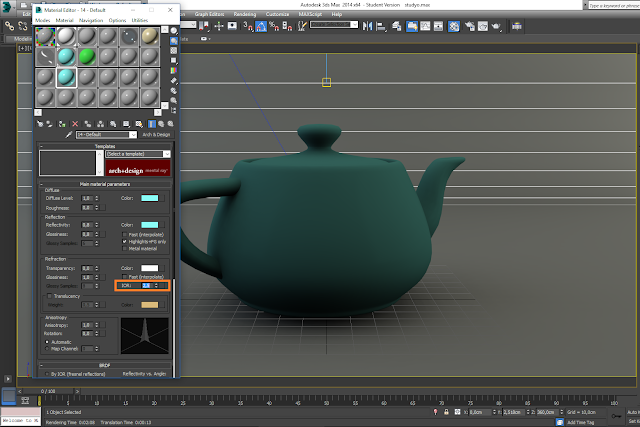Image resolution: width=640 pixels, height=427 pixels.
Task: Collapse the Main material parameters rollout
Action: point(106,182)
